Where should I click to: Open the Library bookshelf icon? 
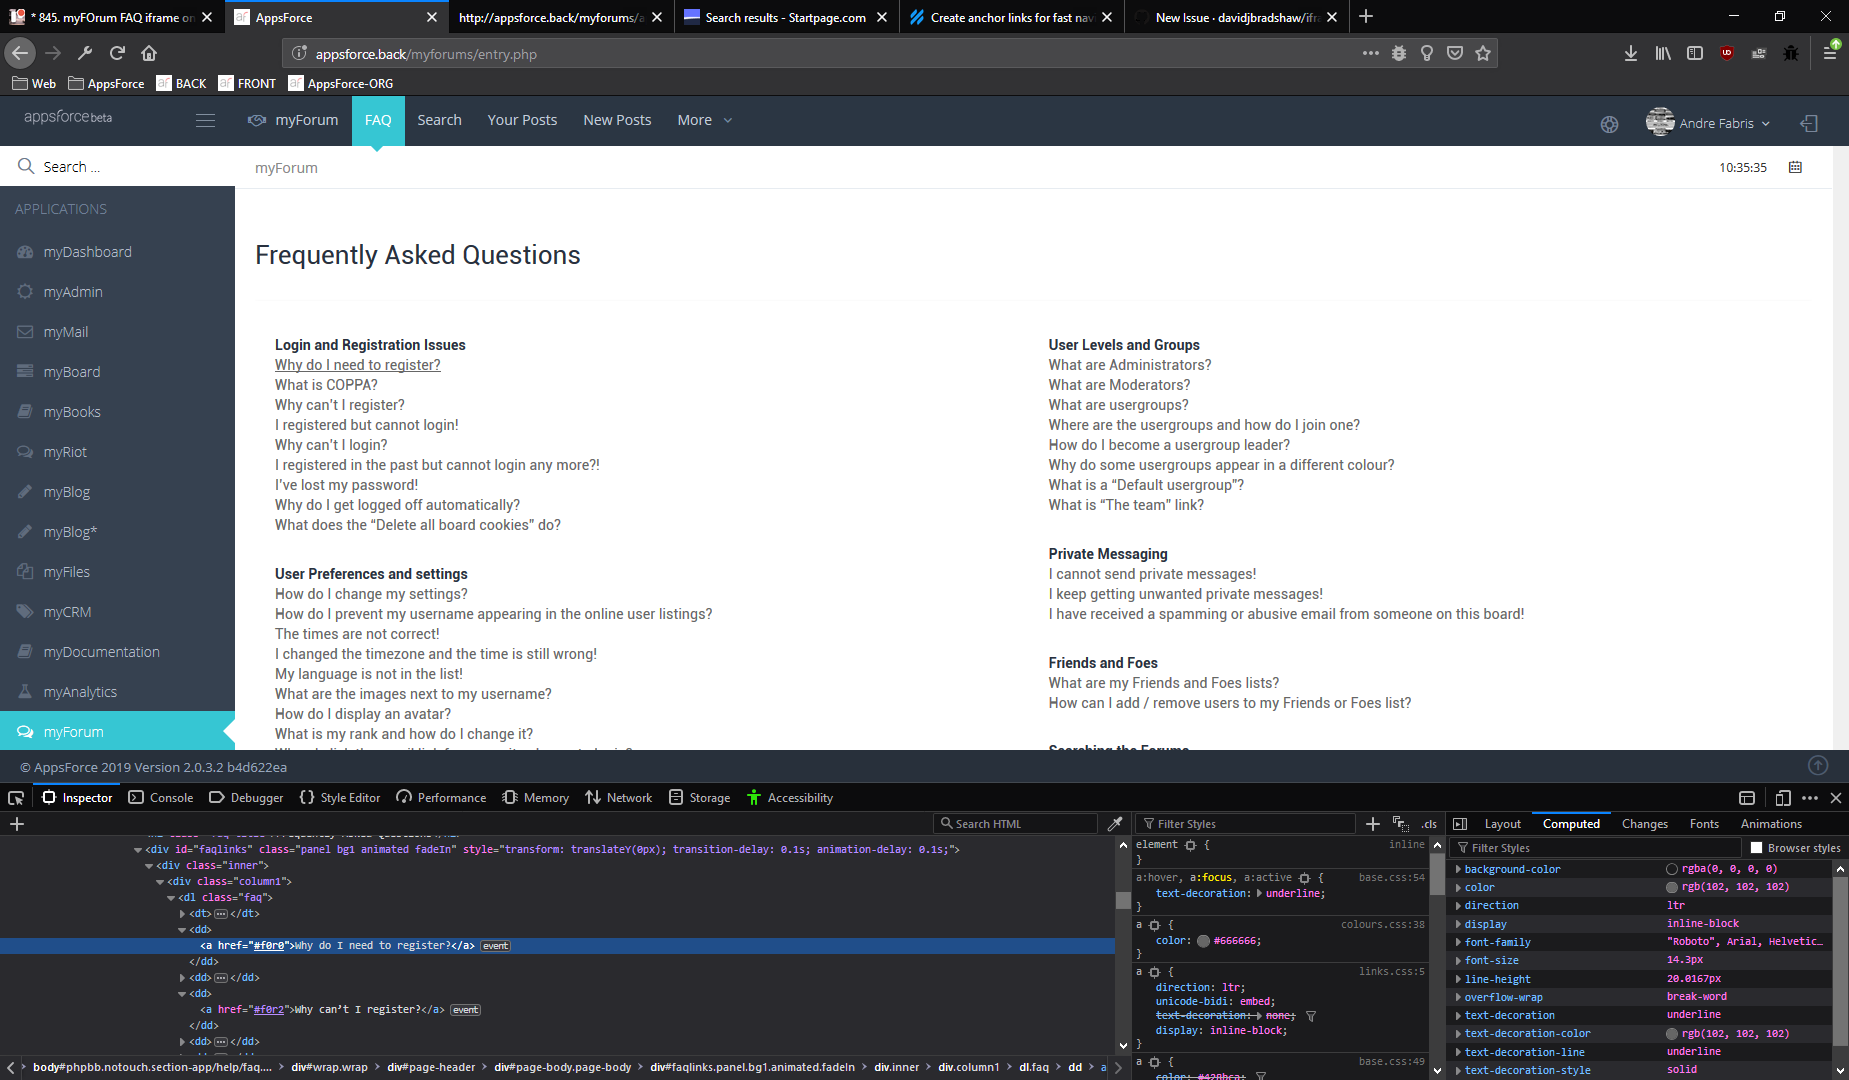pos(1663,53)
